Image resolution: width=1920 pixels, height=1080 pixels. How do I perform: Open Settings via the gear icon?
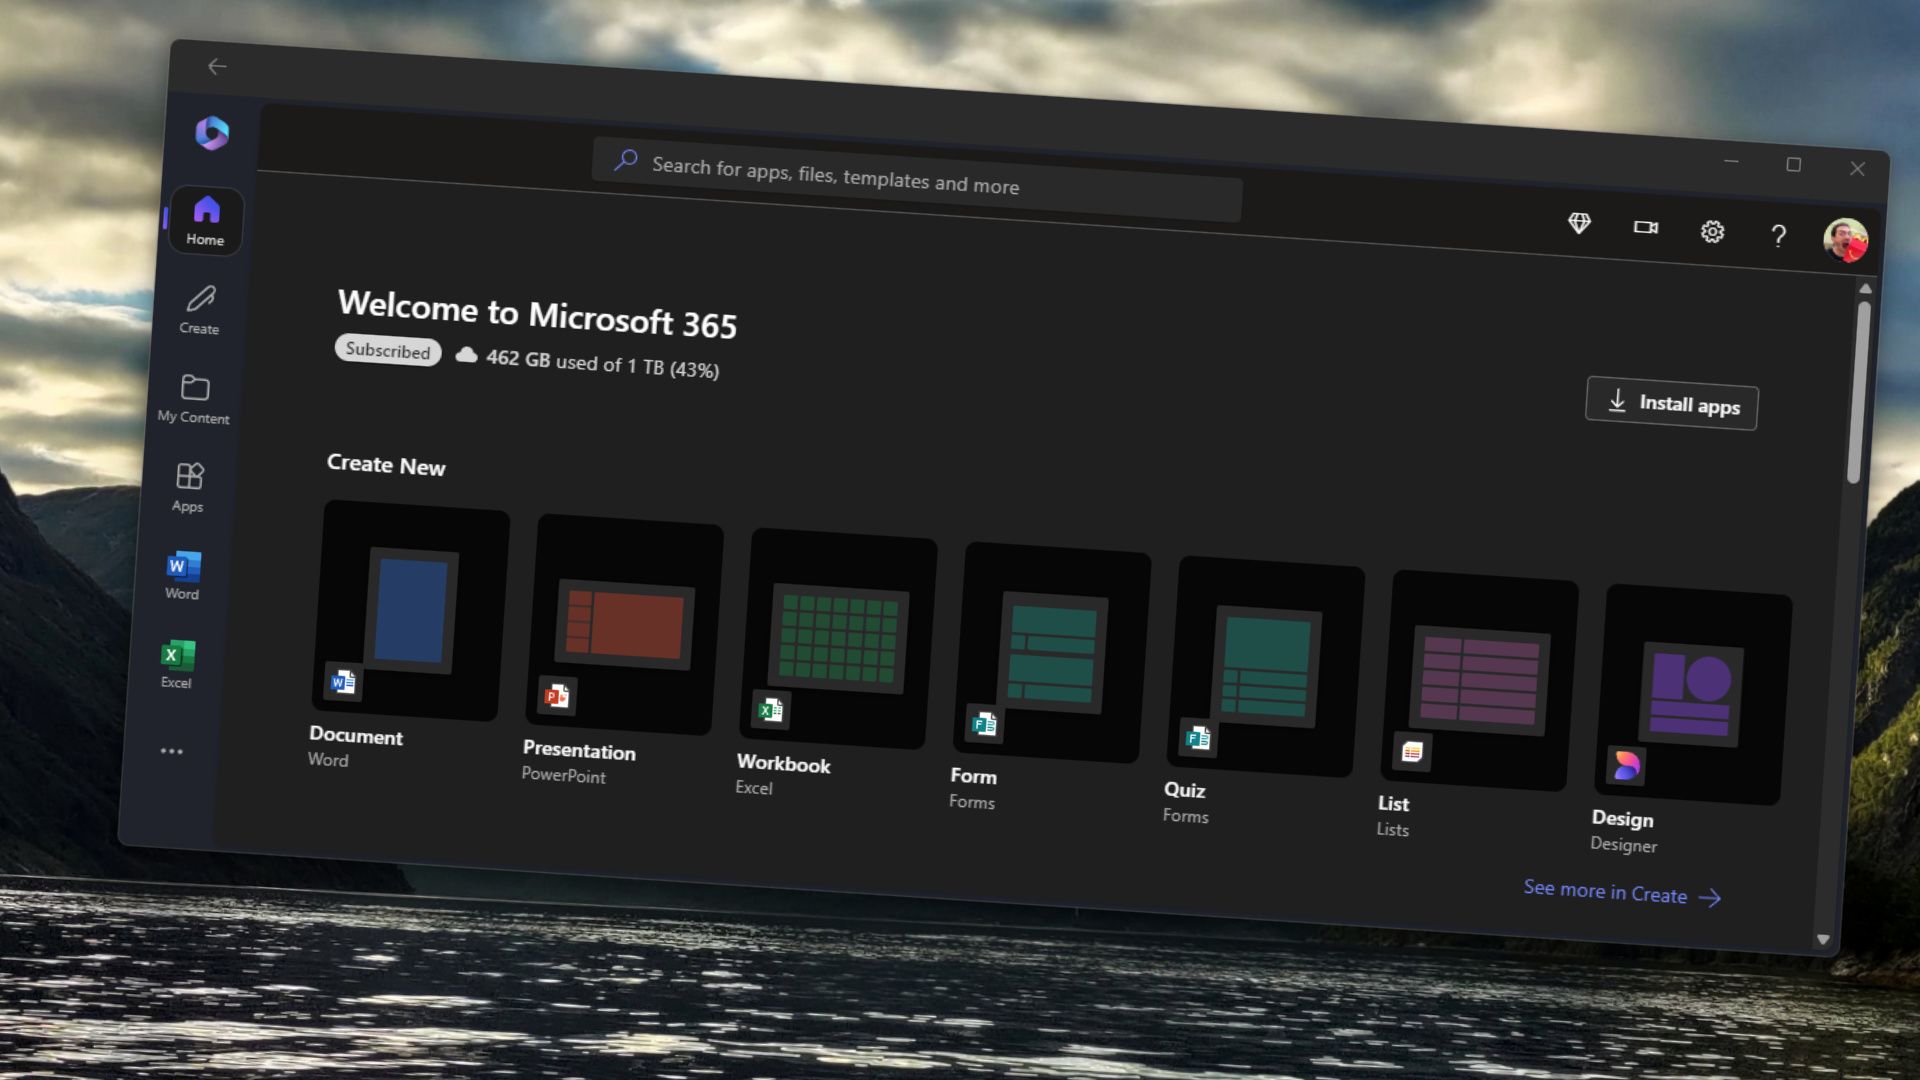point(1712,232)
